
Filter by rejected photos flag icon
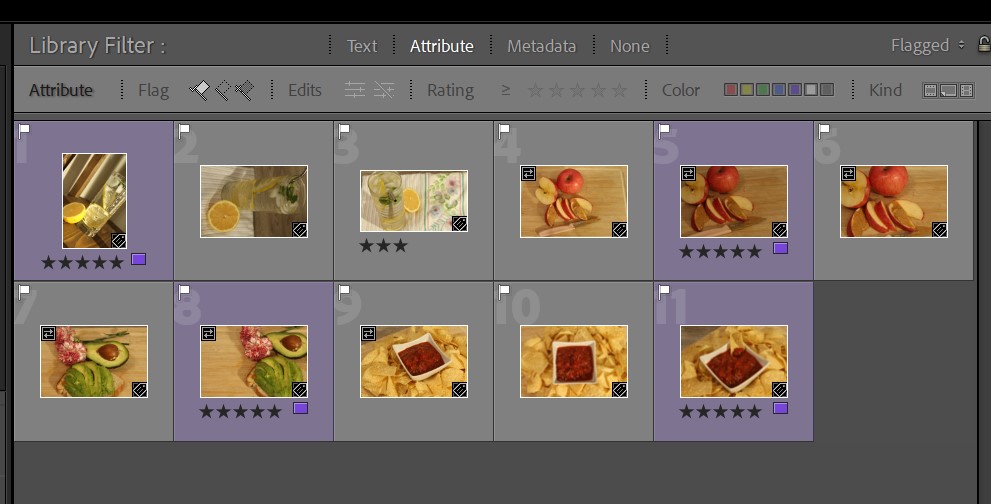[244, 90]
